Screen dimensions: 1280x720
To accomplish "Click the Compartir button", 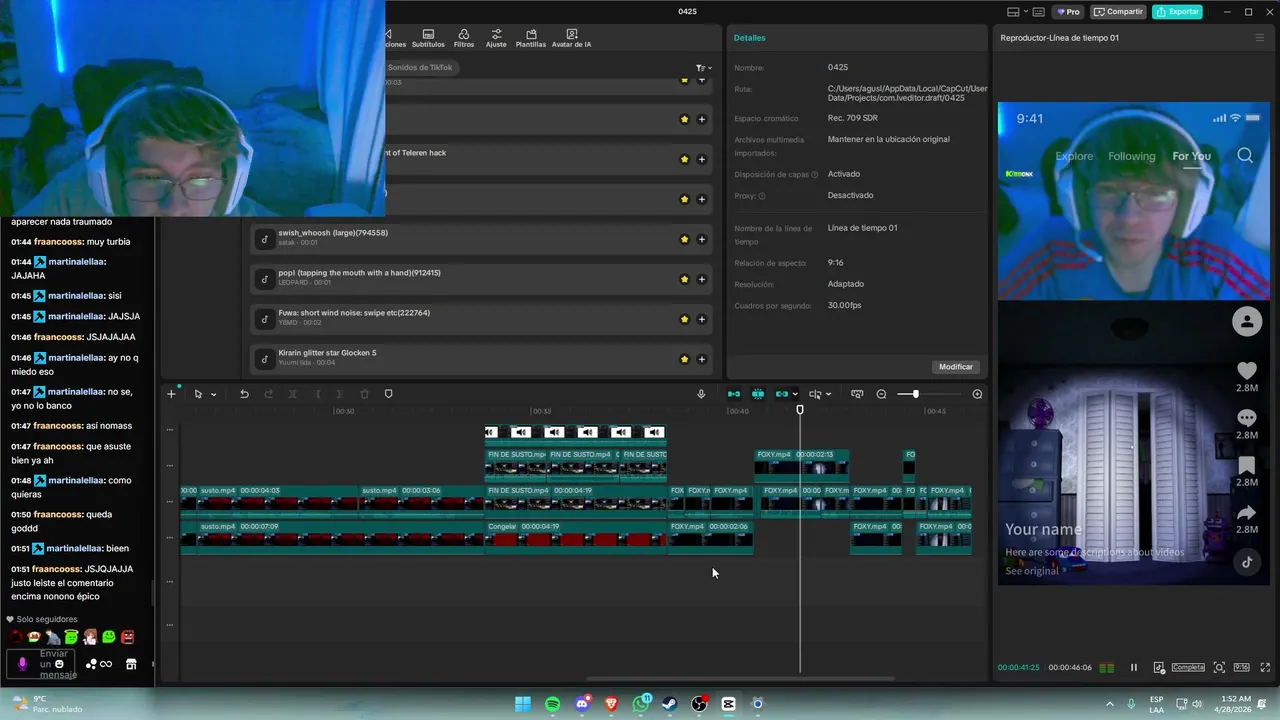I will (1119, 12).
